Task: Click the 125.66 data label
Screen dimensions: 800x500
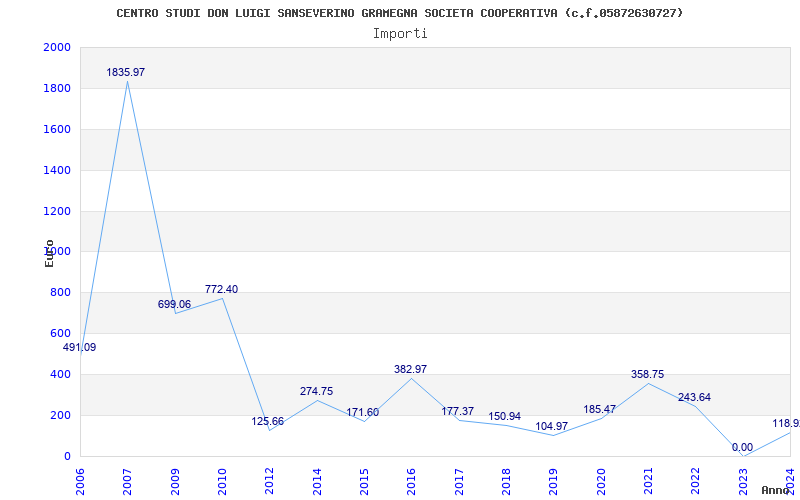Action: (267, 421)
